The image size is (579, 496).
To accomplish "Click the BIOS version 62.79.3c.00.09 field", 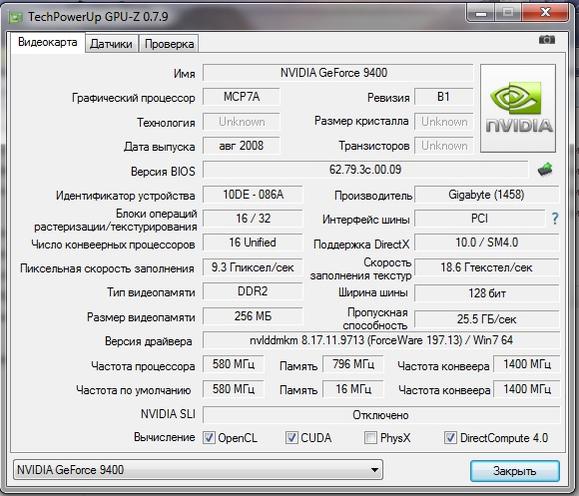I will point(365,170).
